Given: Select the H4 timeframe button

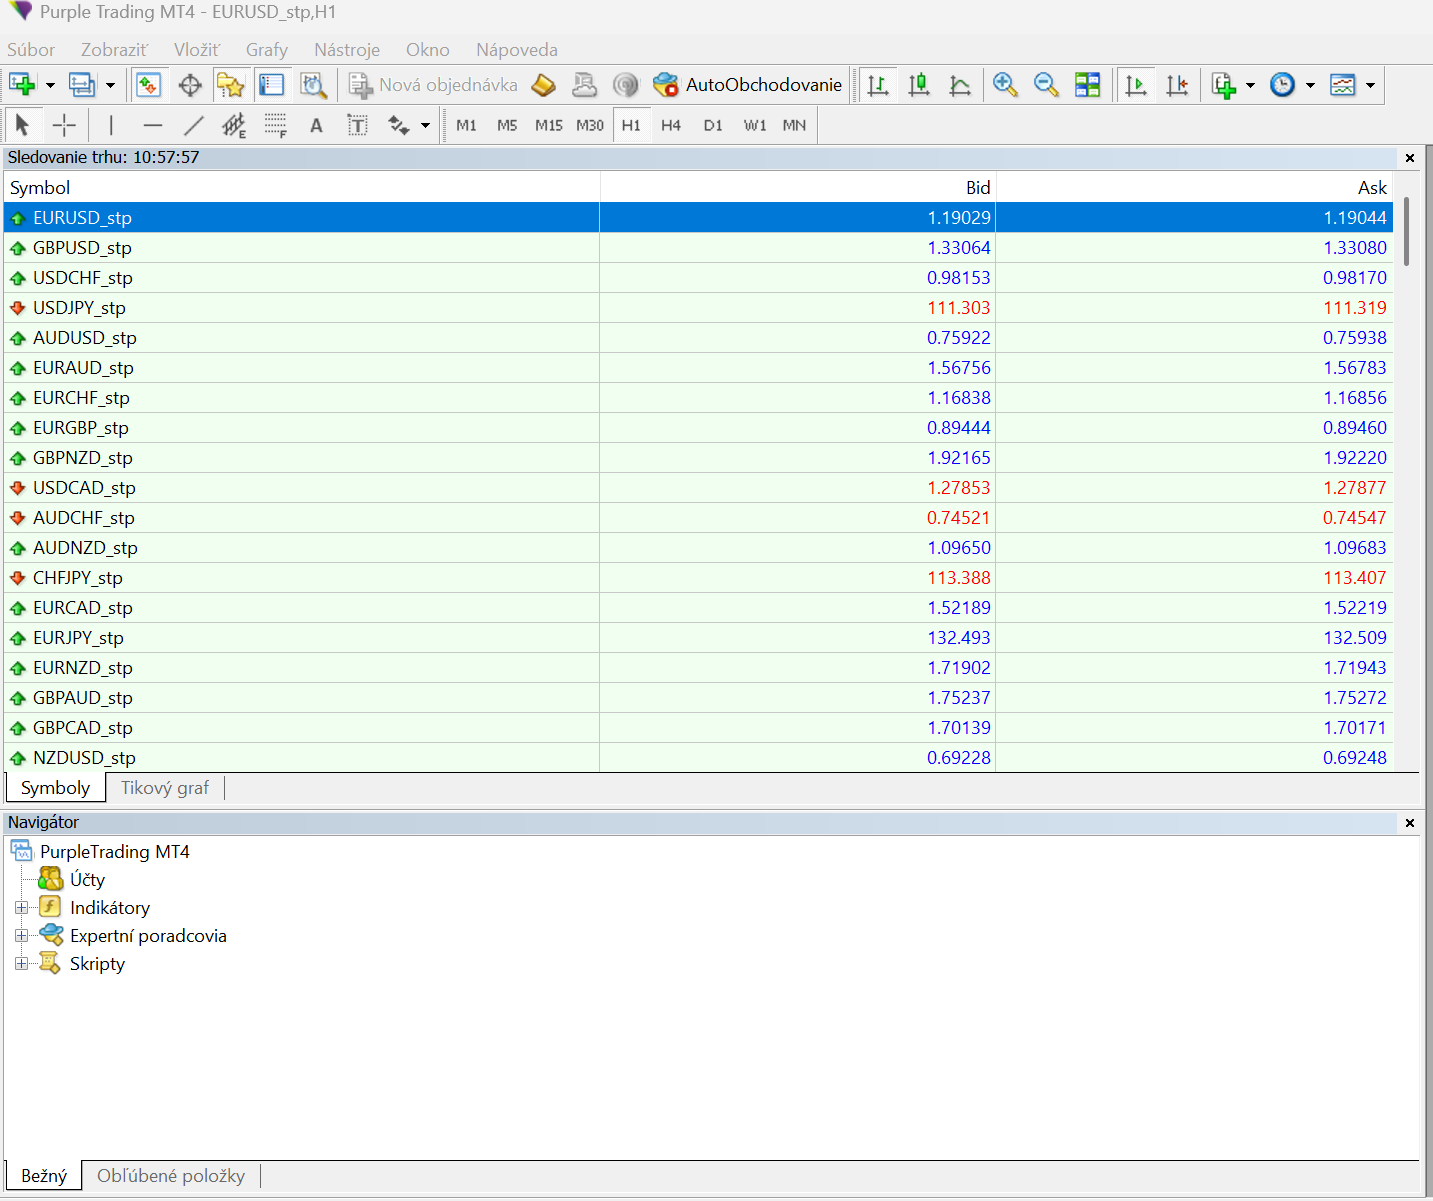Looking at the screenshot, I should [671, 125].
